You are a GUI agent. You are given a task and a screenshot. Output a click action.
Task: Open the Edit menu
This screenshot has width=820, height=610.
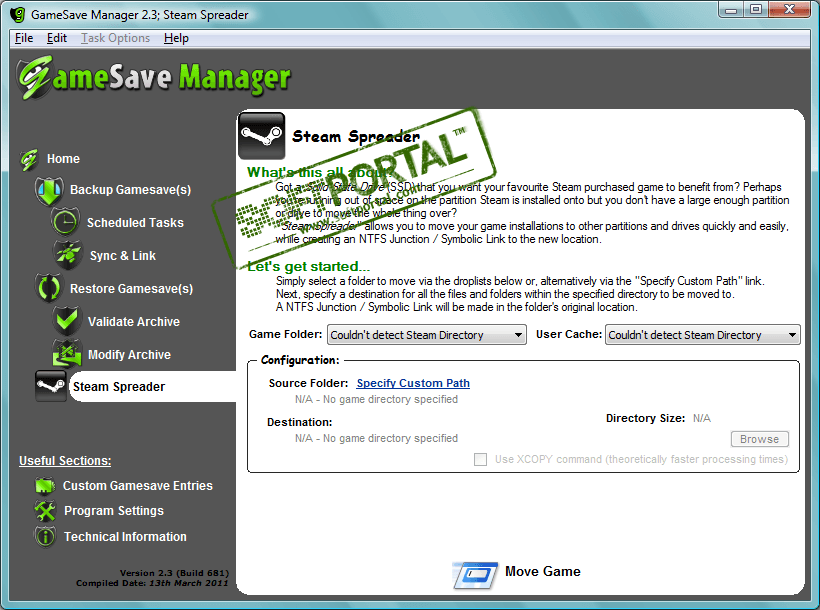(x=56, y=38)
